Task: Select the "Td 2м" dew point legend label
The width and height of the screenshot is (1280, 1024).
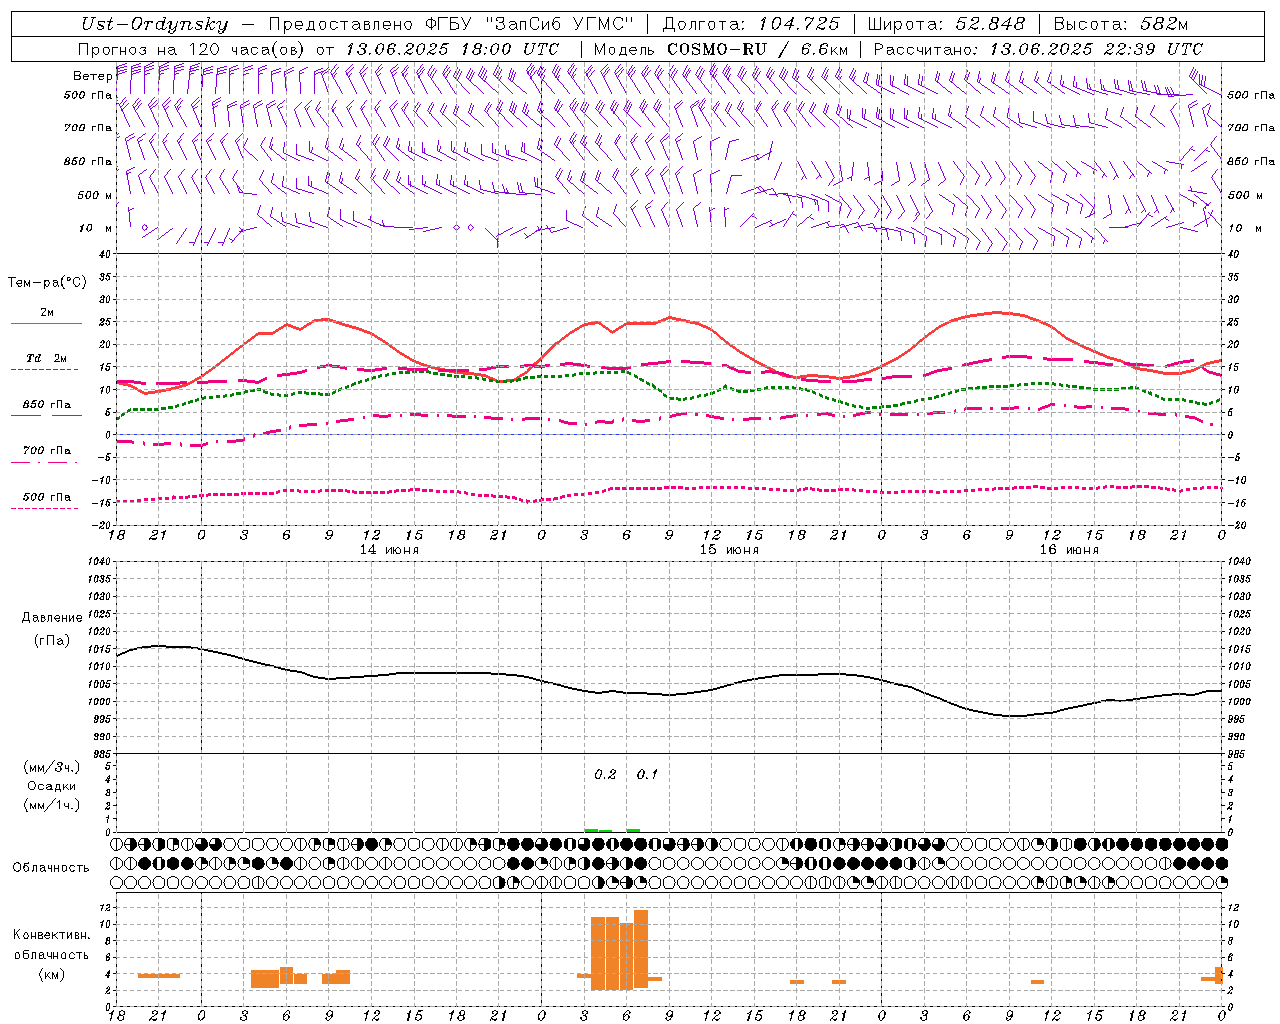Action: point(46,358)
